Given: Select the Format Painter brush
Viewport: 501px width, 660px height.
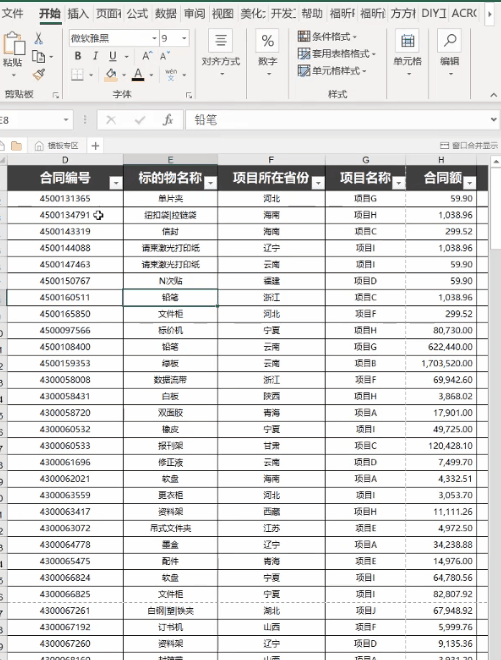Looking at the screenshot, I should click(x=39, y=75).
